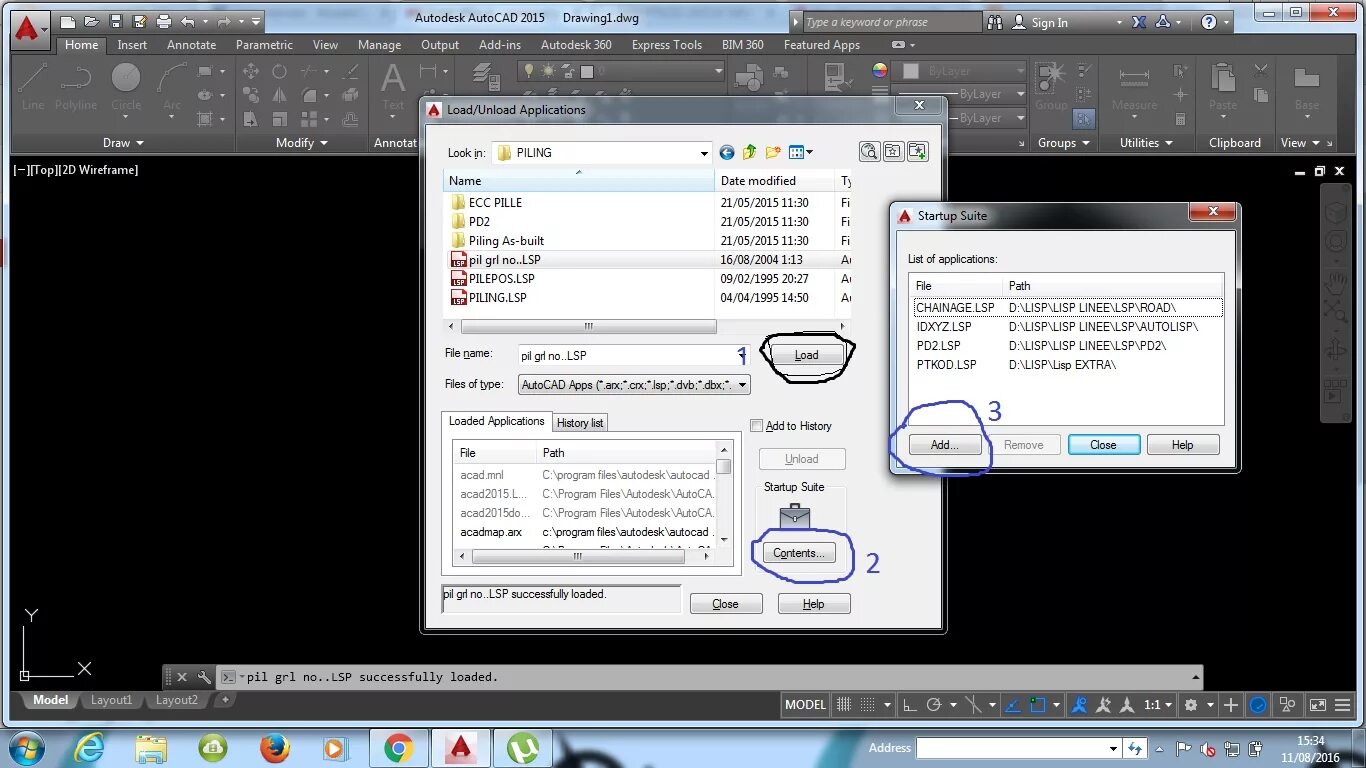Click the New drawing icon in quick access toolbar

68,21
